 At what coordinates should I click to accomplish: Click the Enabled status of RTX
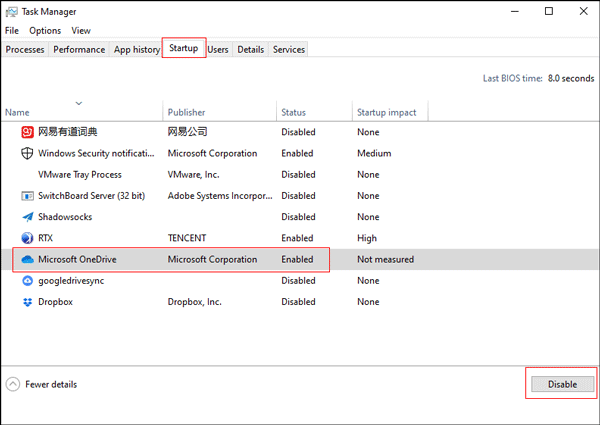click(297, 238)
